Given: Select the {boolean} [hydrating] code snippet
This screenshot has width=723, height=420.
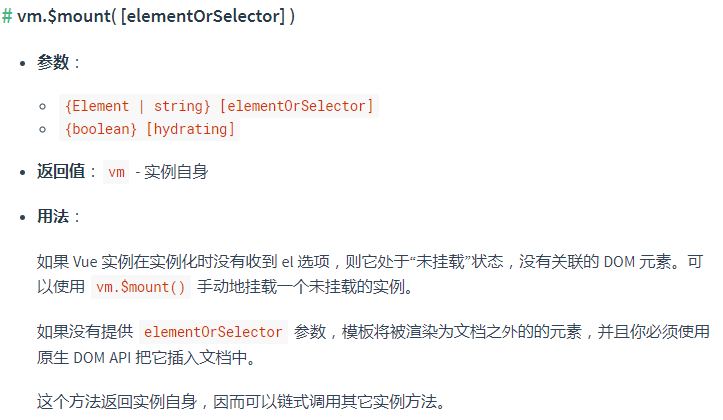Looking at the screenshot, I should coord(150,129).
